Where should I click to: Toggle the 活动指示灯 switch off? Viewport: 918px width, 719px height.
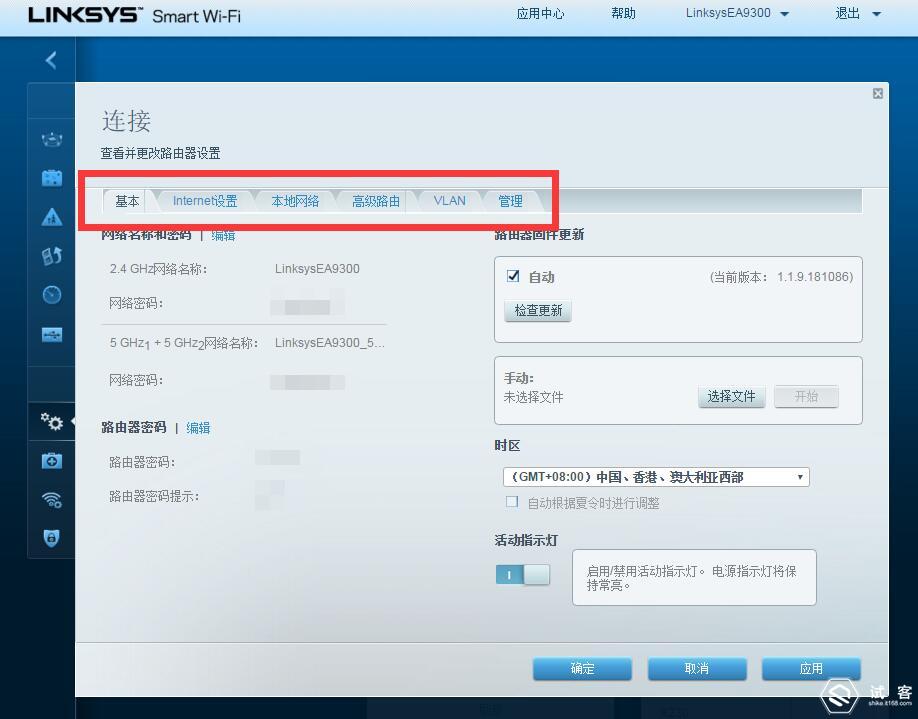(522, 577)
